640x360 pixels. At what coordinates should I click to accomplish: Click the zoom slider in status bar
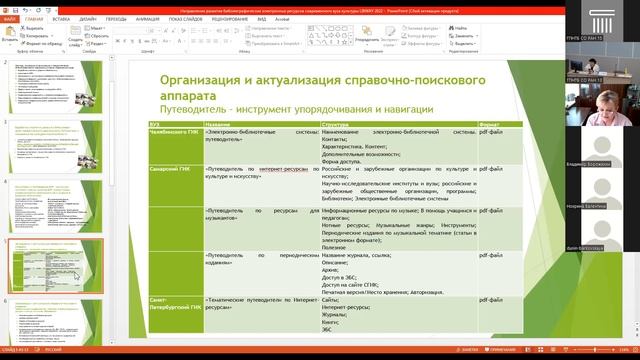point(594,350)
